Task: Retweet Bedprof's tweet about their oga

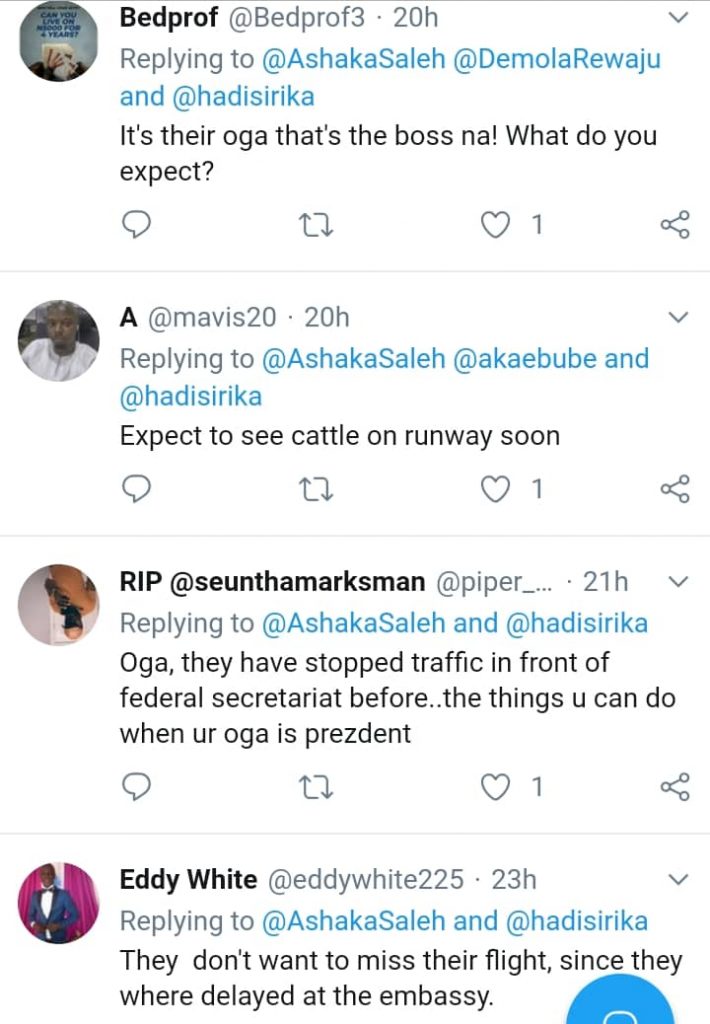Action: [x=315, y=224]
